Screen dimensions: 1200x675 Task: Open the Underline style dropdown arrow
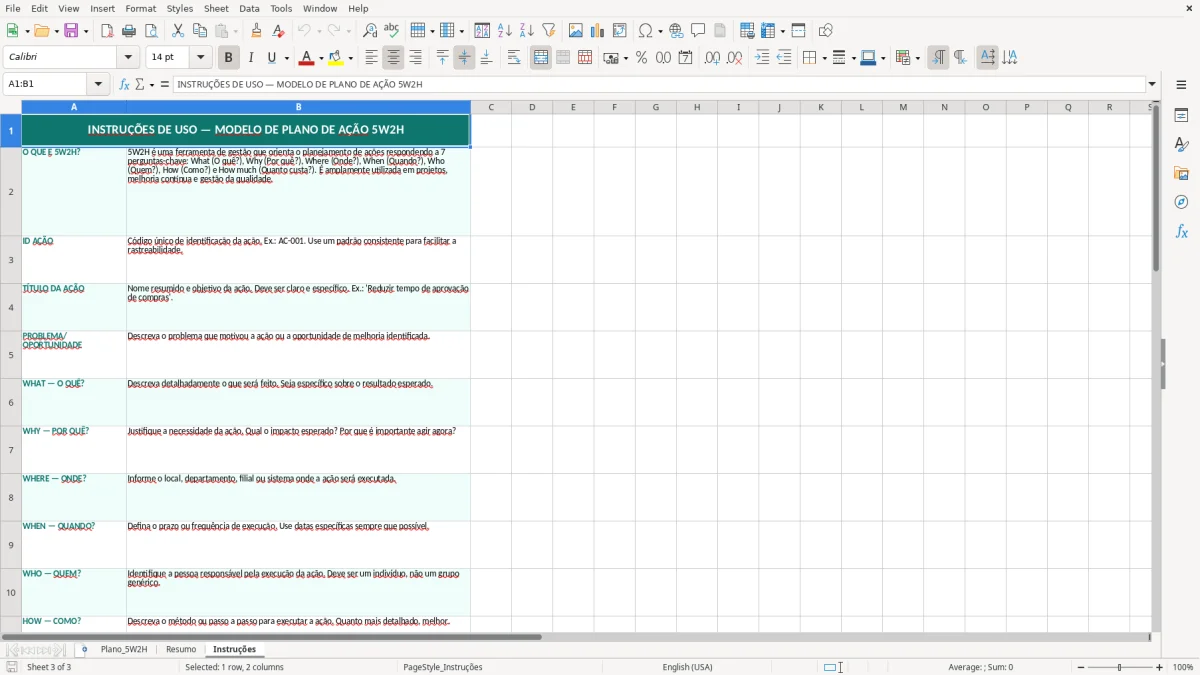click(x=285, y=58)
